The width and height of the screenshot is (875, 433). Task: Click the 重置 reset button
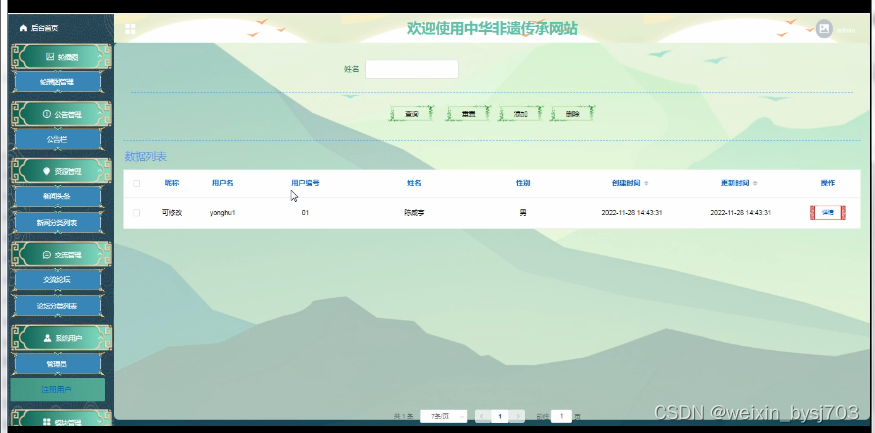(x=468, y=114)
